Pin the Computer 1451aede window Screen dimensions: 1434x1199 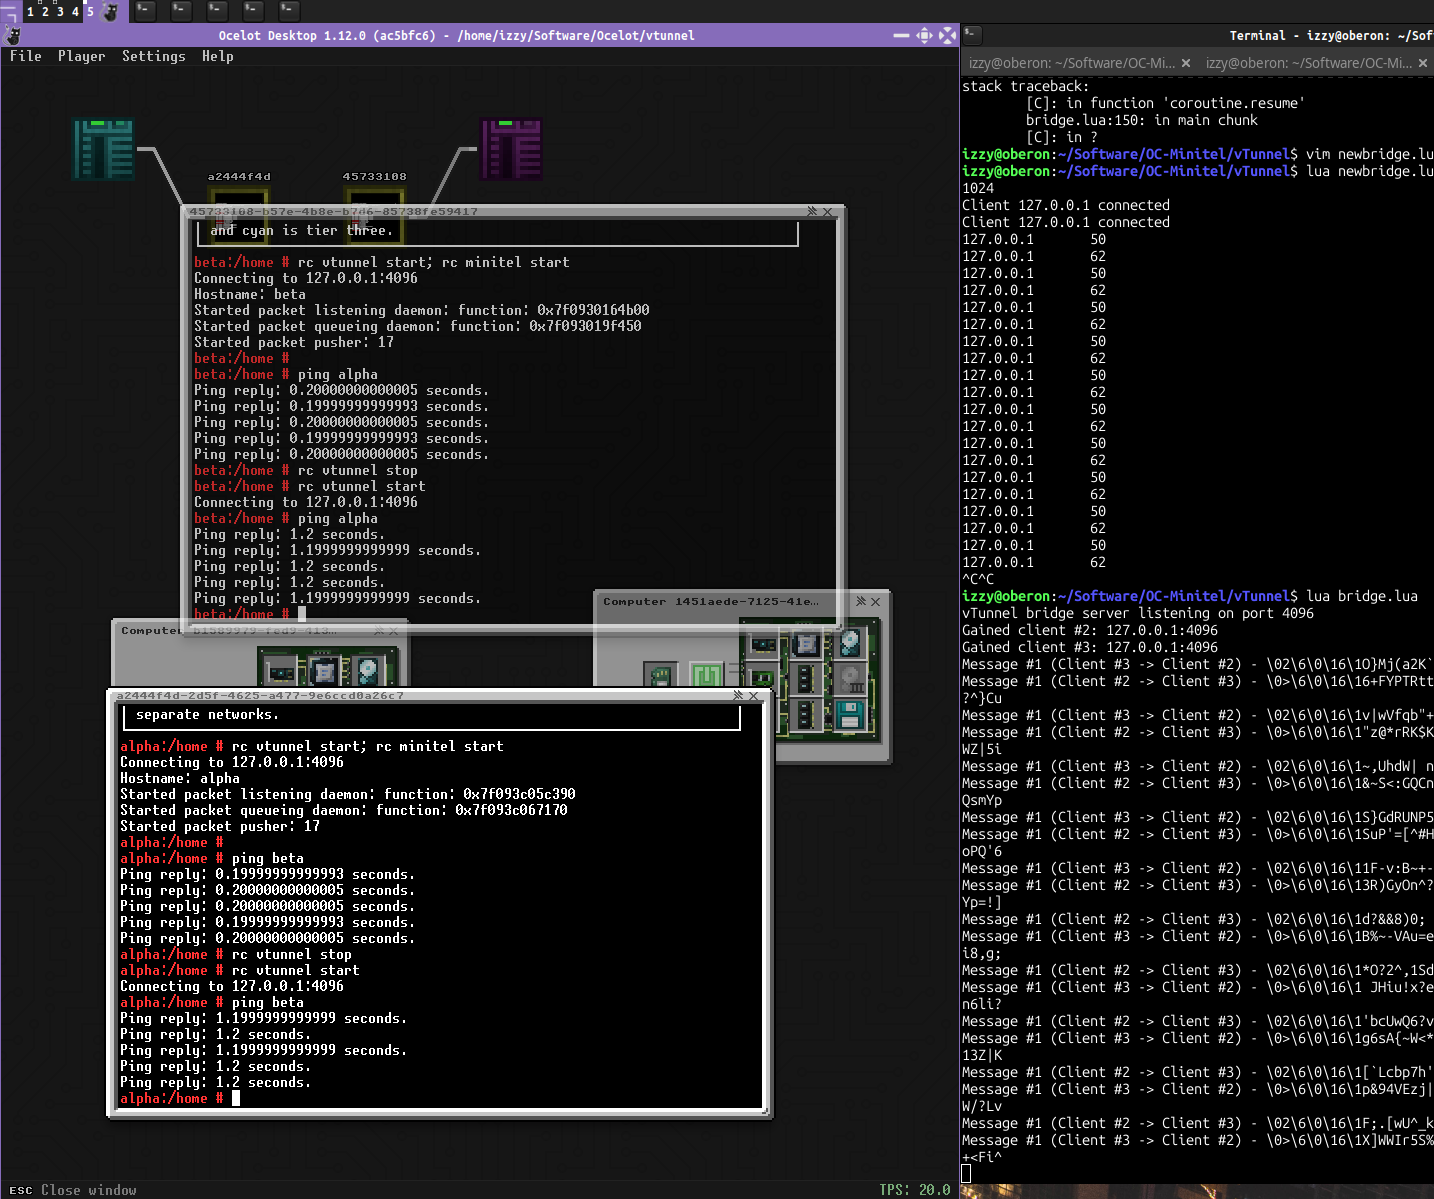[860, 601]
